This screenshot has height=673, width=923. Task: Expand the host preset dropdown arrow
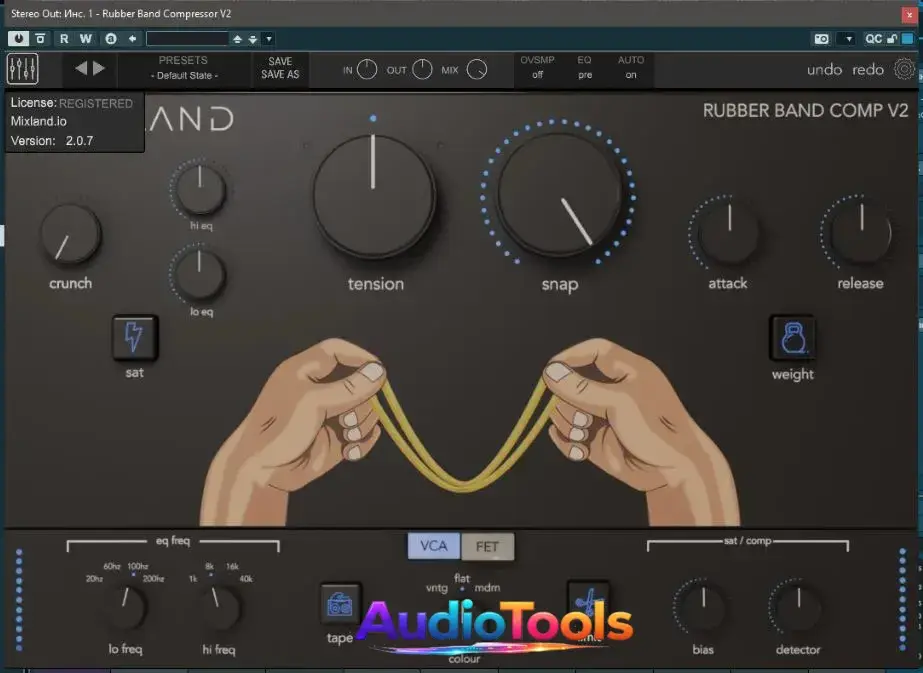coord(269,38)
